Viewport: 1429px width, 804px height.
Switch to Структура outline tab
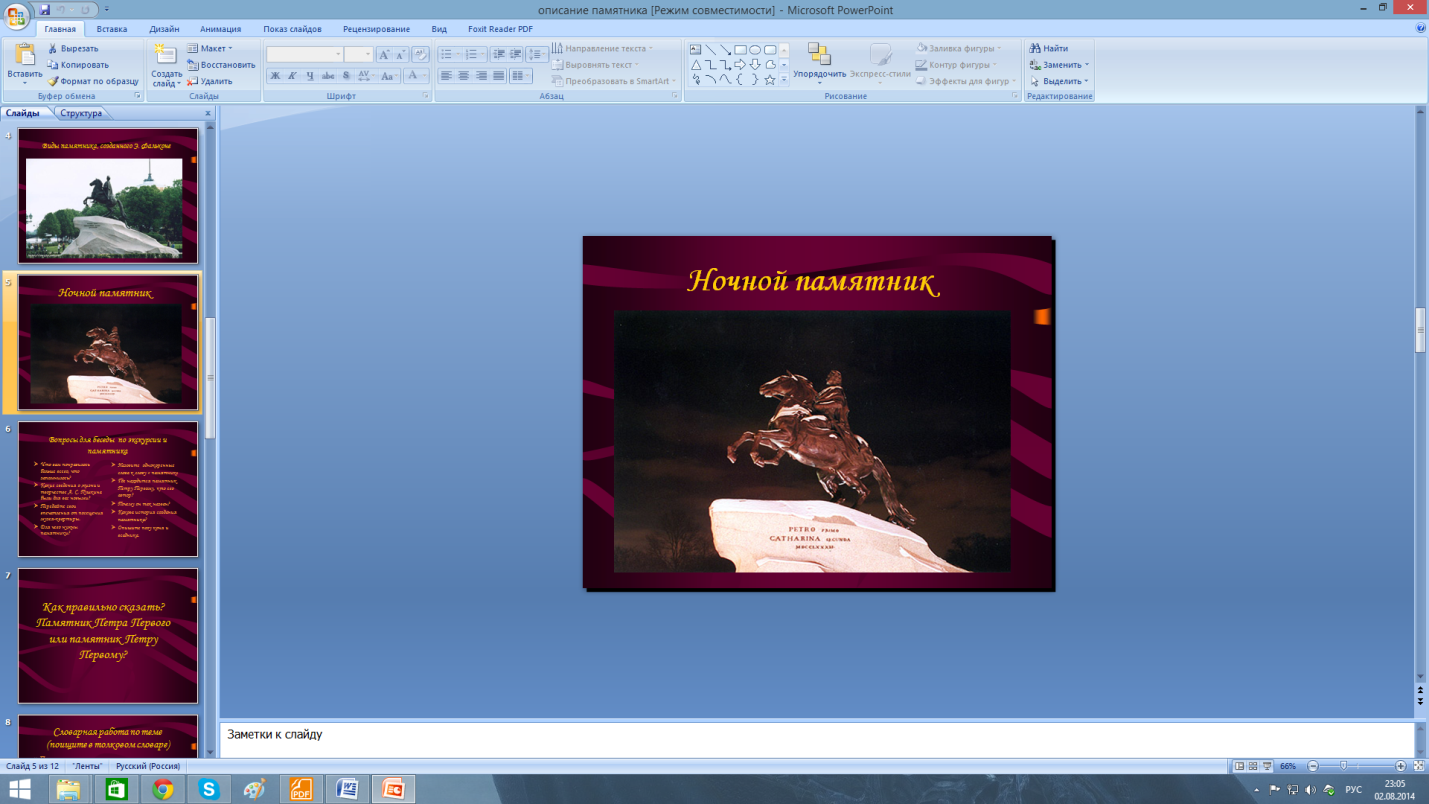coord(81,113)
